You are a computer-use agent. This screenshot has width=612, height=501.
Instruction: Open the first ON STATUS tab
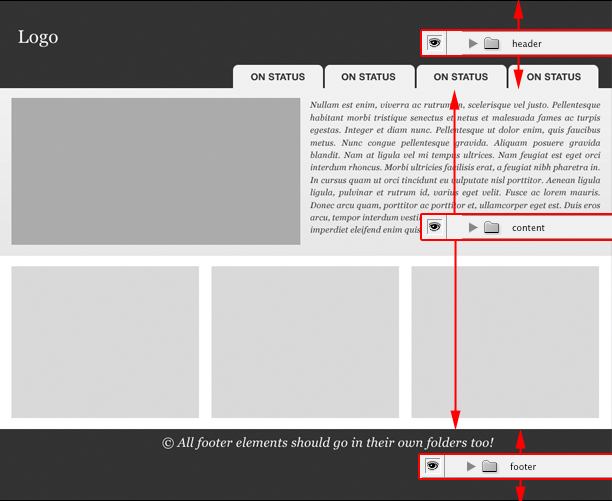tap(278, 77)
